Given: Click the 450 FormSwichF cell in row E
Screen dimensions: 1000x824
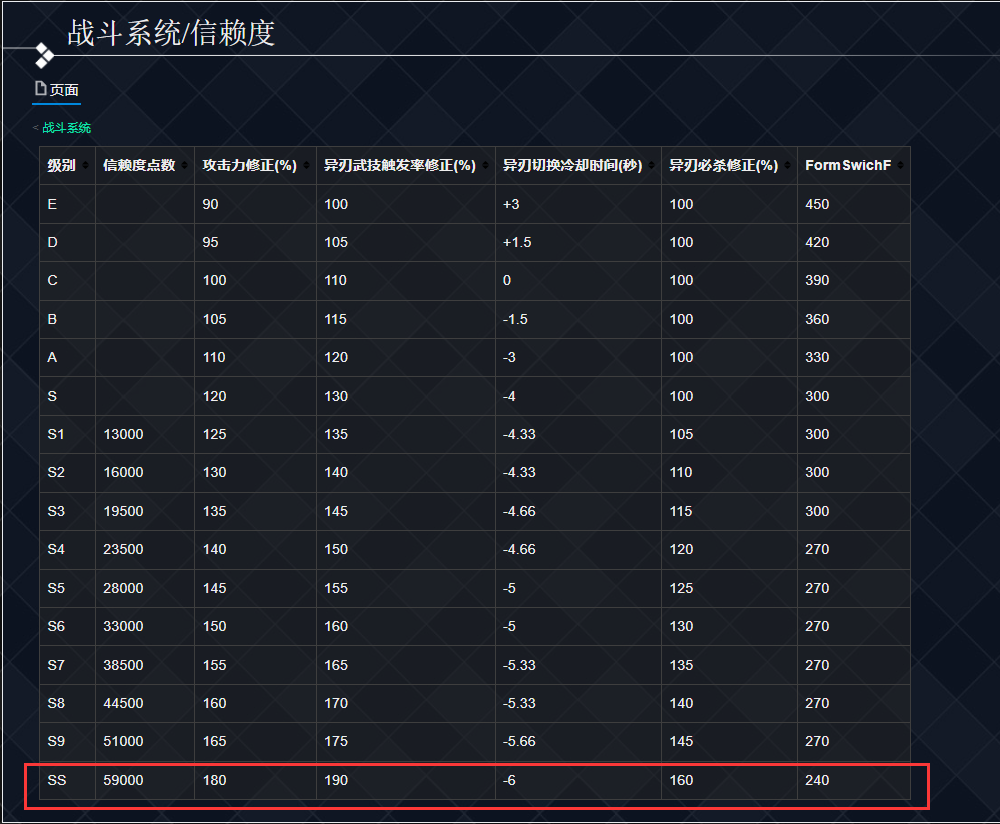Looking at the screenshot, I should [817, 204].
